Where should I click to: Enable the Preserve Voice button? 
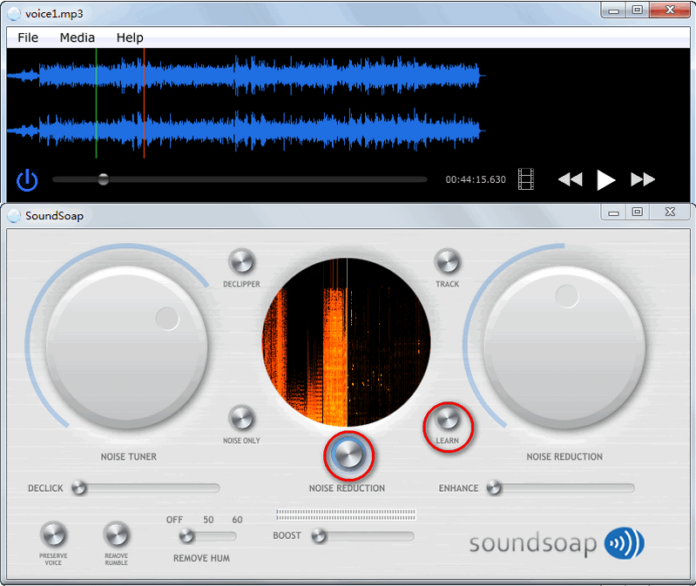pyautogui.click(x=53, y=534)
